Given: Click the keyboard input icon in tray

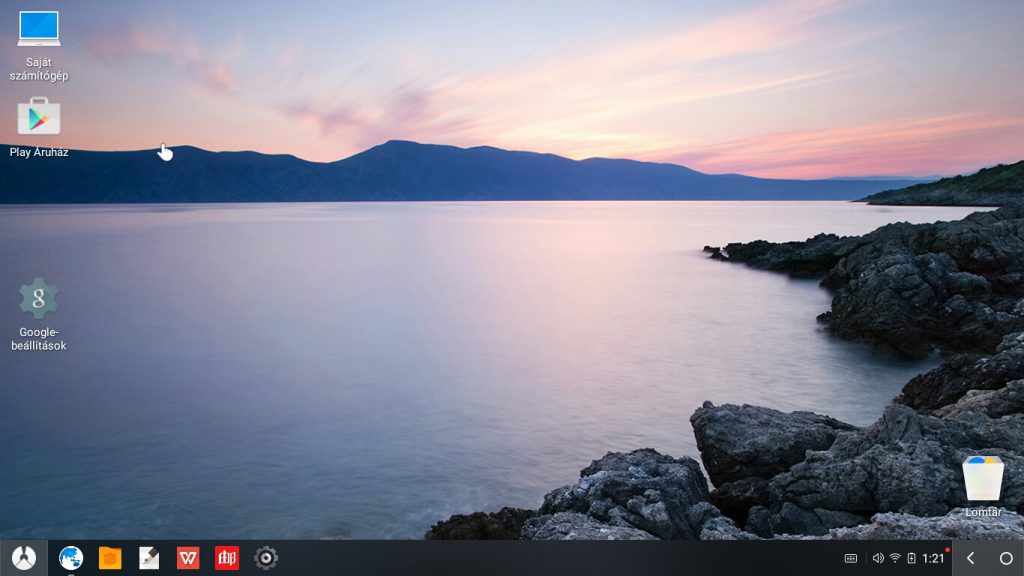Looking at the screenshot, I should click(851, 558).
